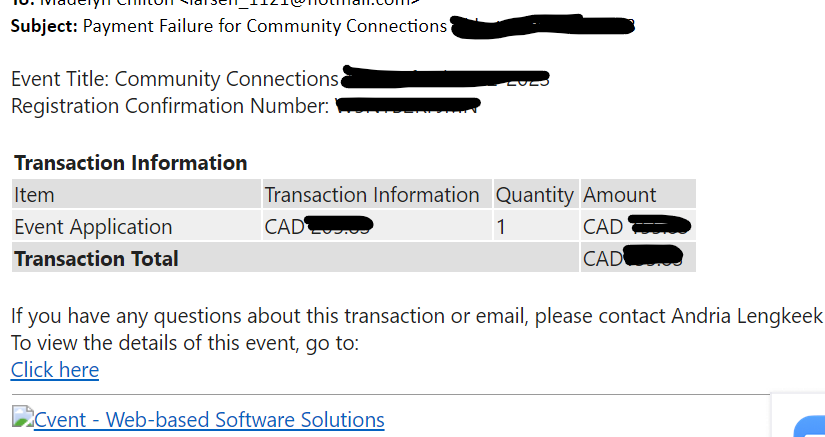The width and height of the screenshot is (825, 437).
Task: Select the 'Payment Failure for Community Connections' subject text
Action: pyautogui.click(x=265, y=26)
